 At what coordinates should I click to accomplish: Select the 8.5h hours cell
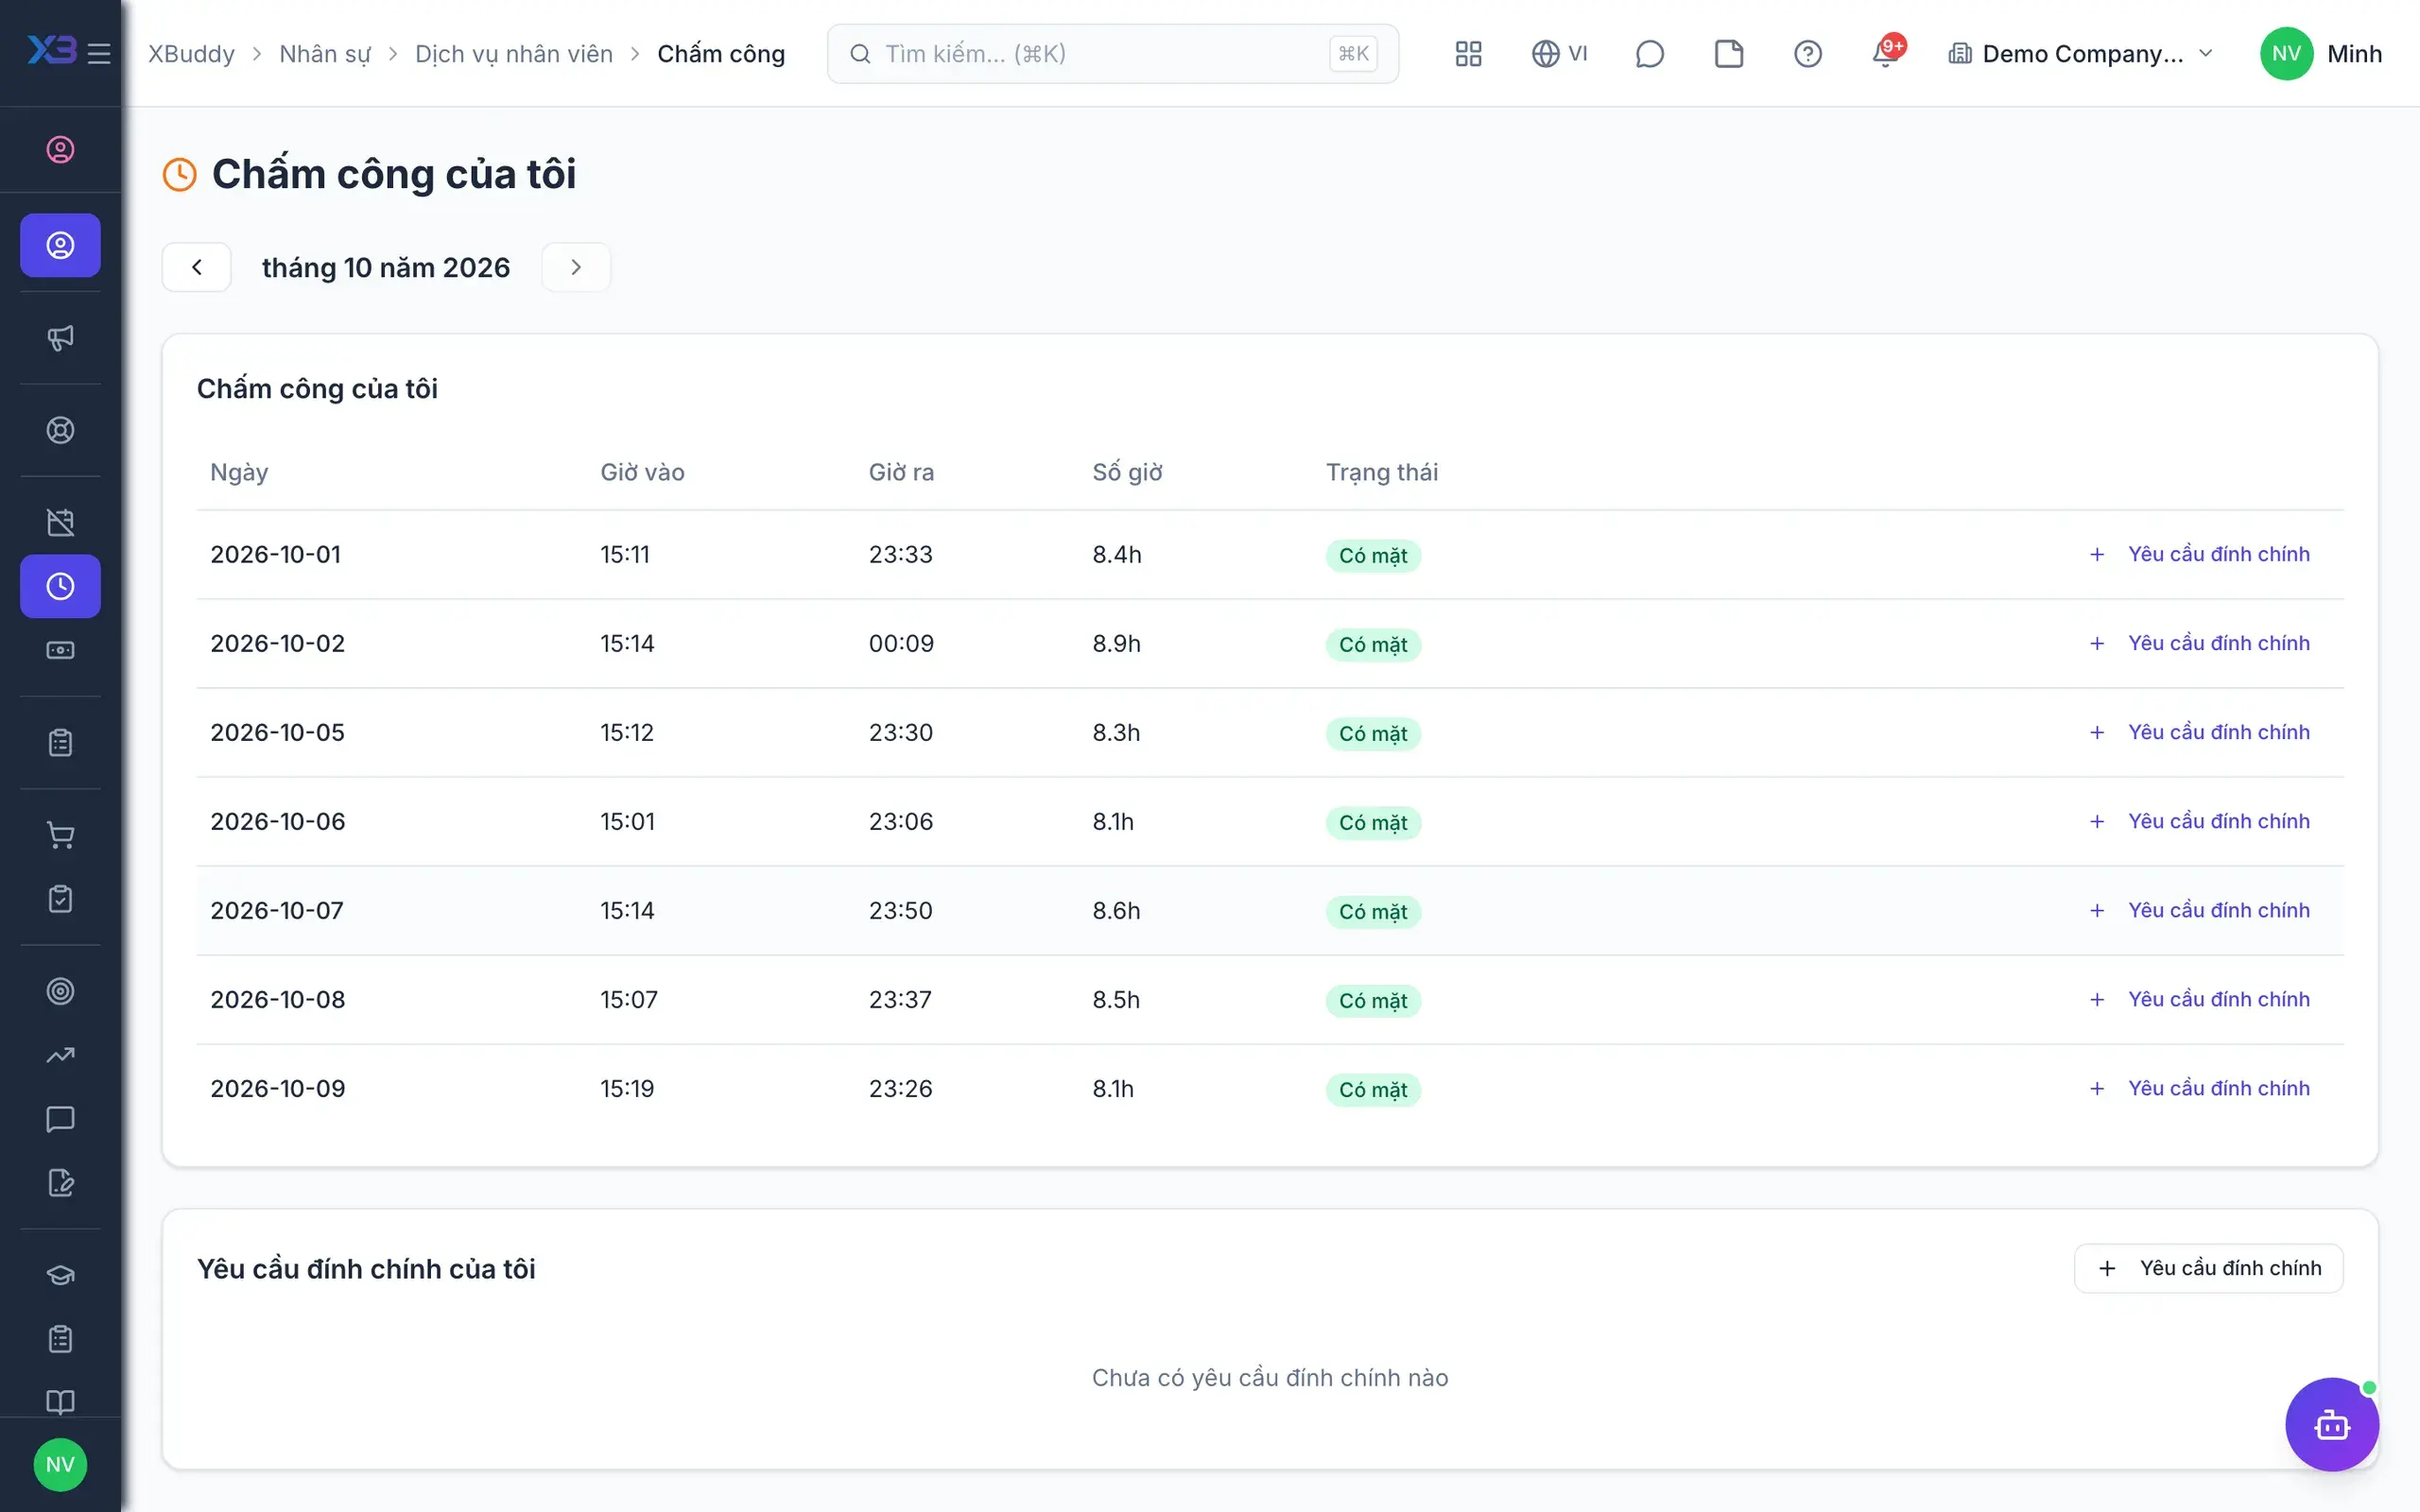click(1116, 1000)
